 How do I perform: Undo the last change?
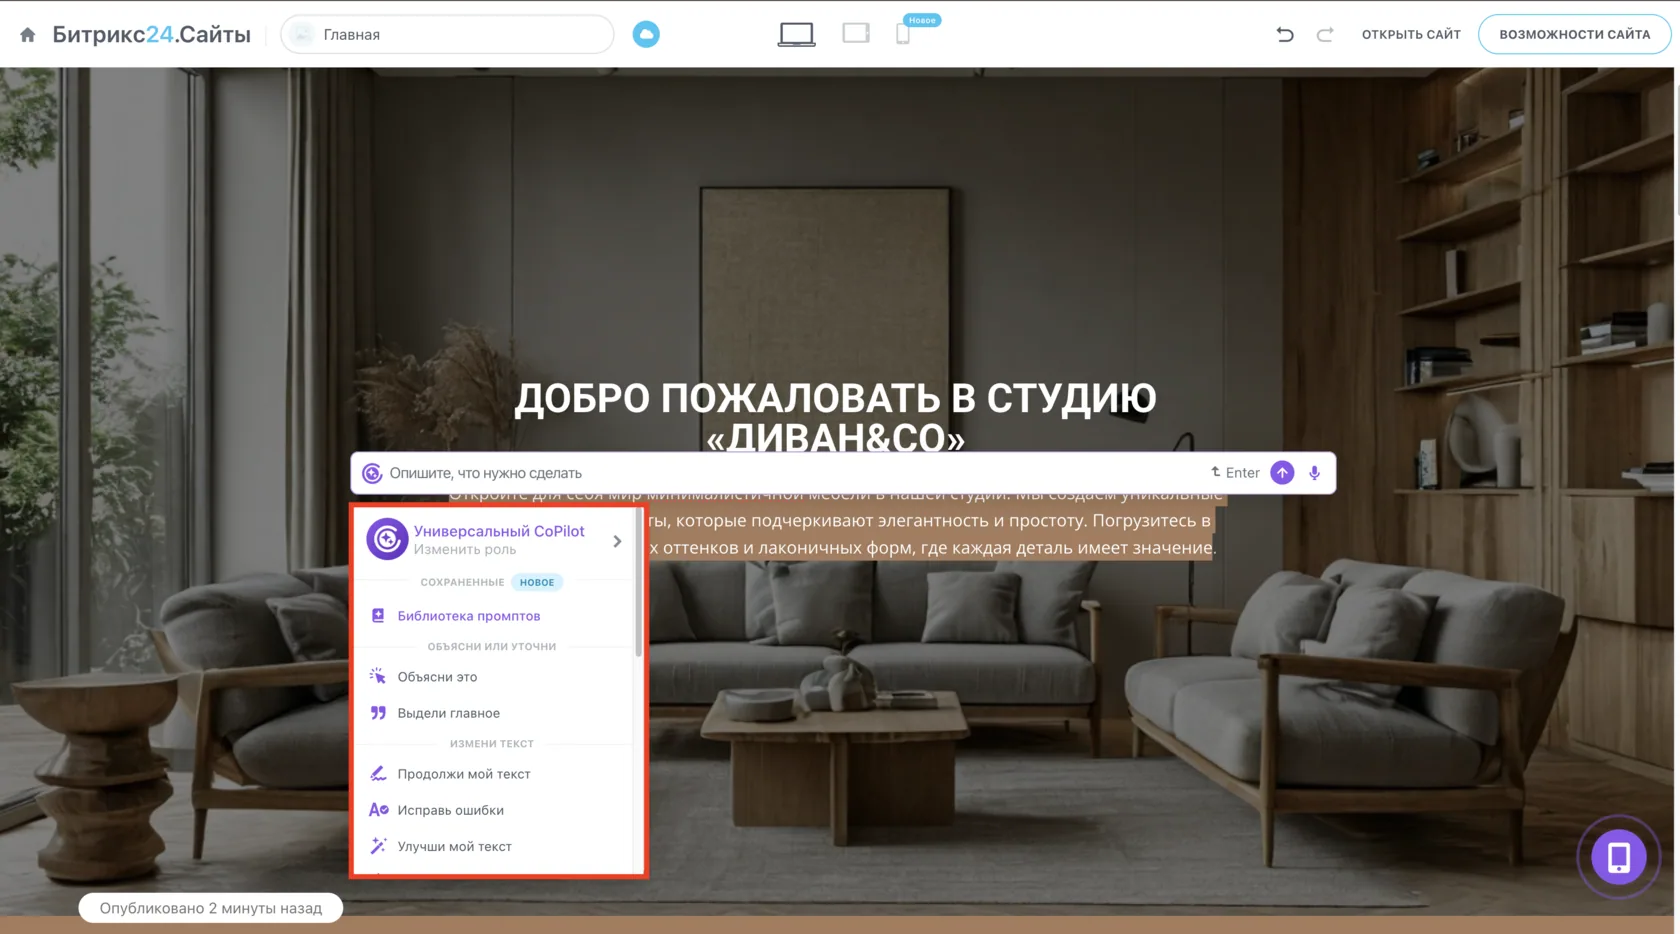coord(1285,35)
